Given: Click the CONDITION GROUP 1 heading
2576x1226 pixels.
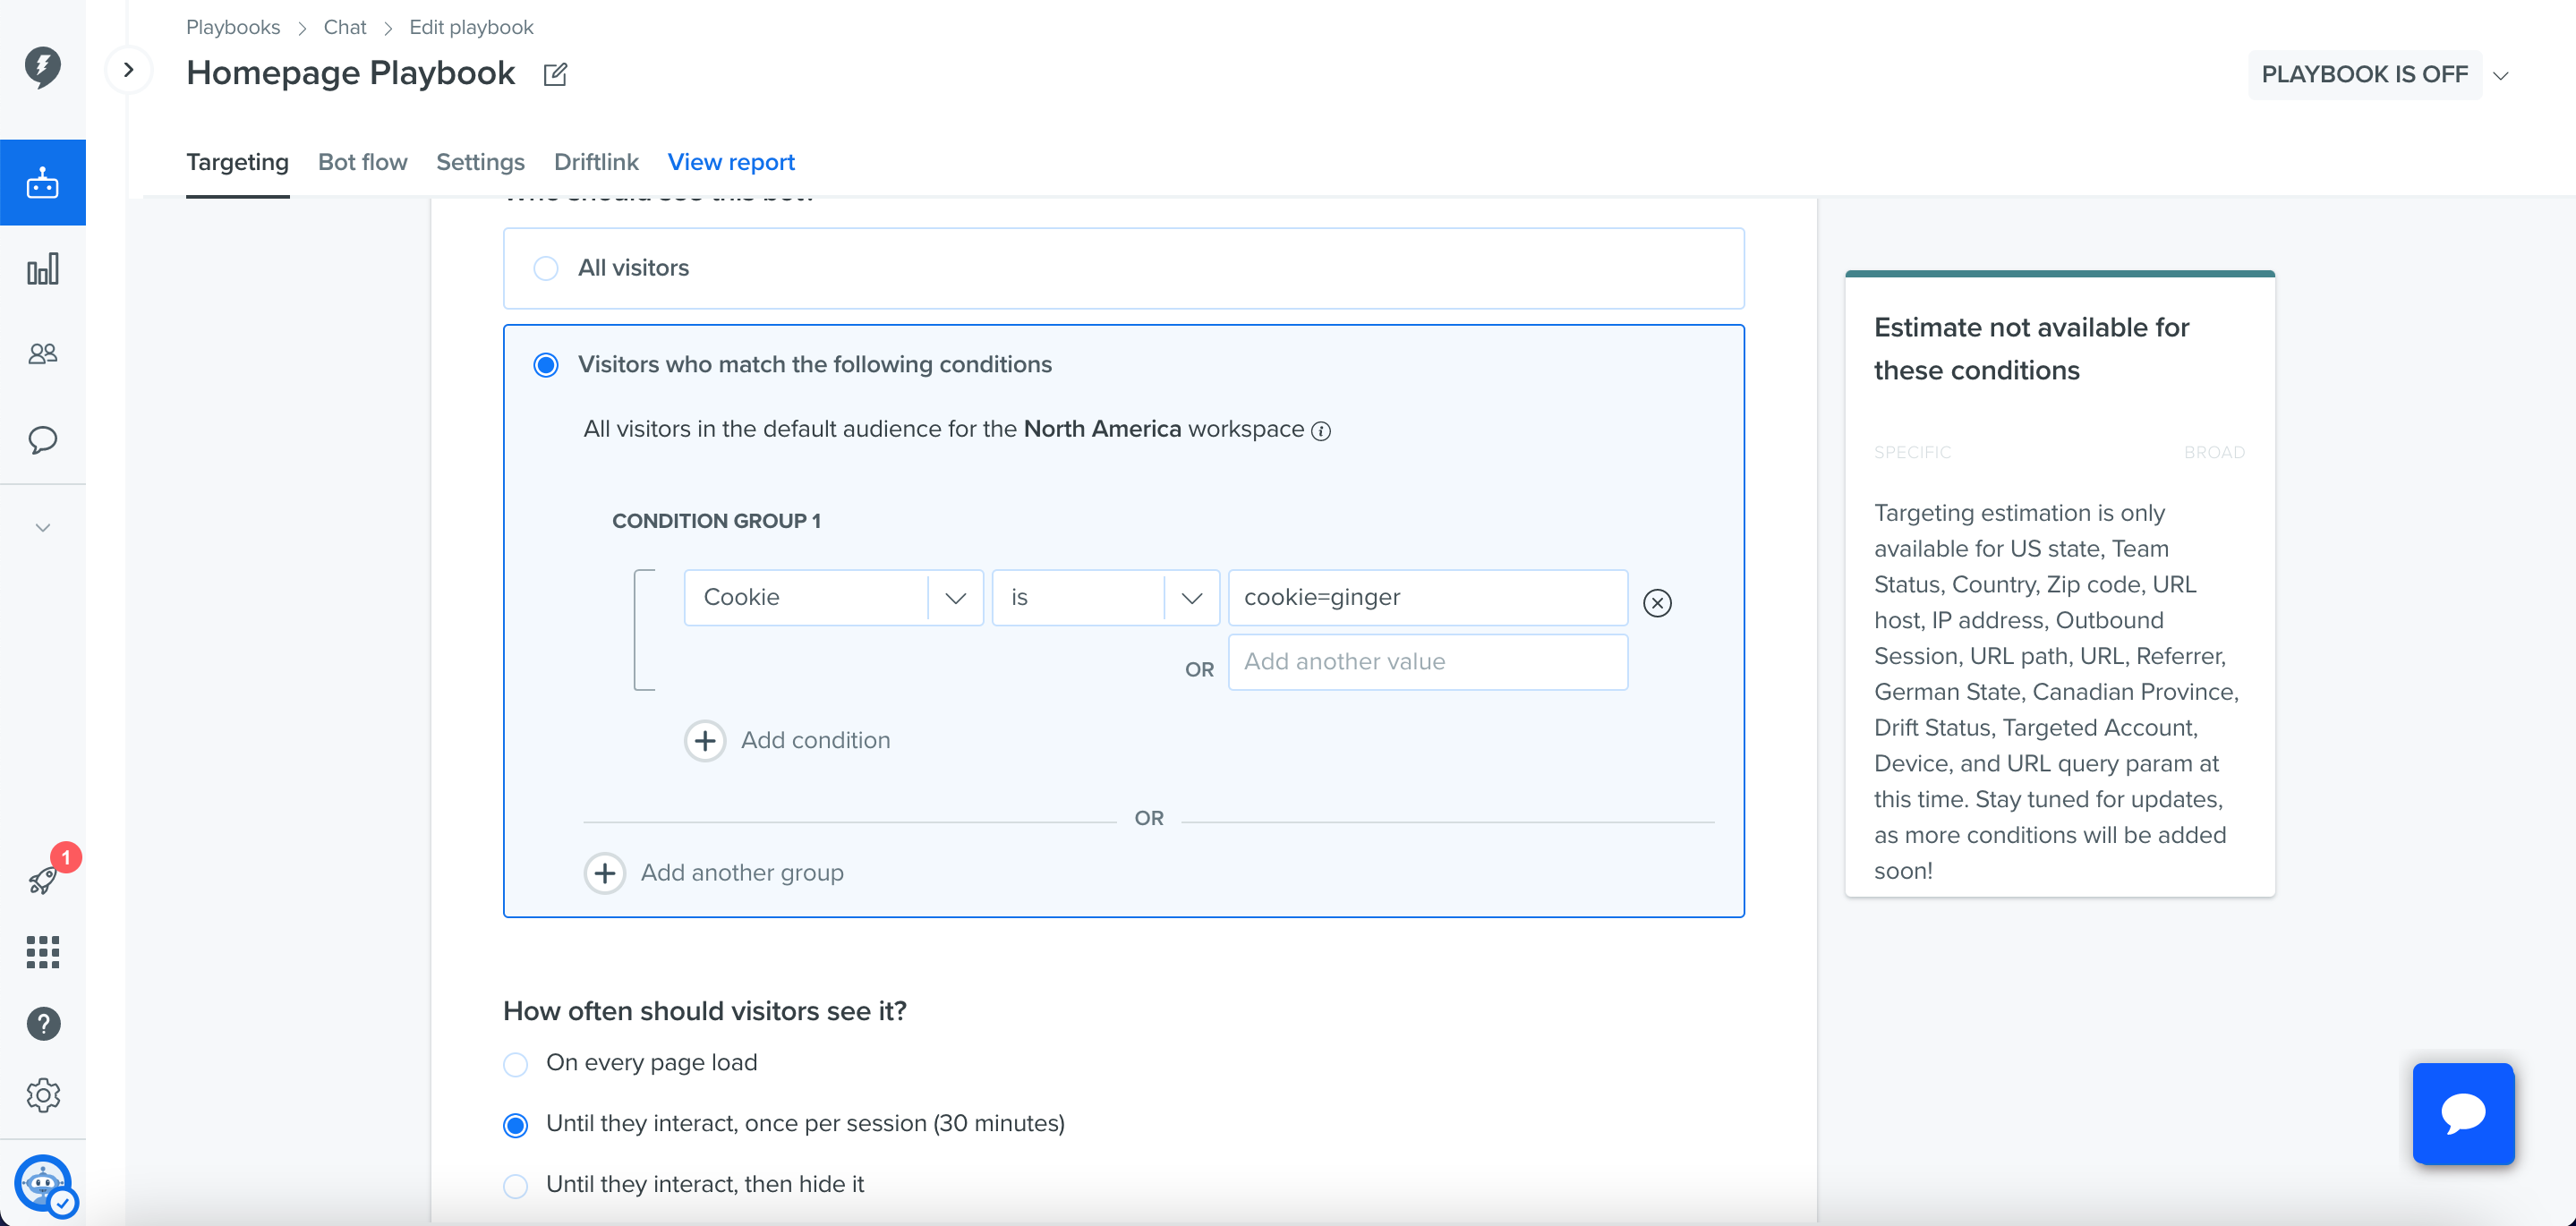Looking at the screenshot, I should 716,521.
